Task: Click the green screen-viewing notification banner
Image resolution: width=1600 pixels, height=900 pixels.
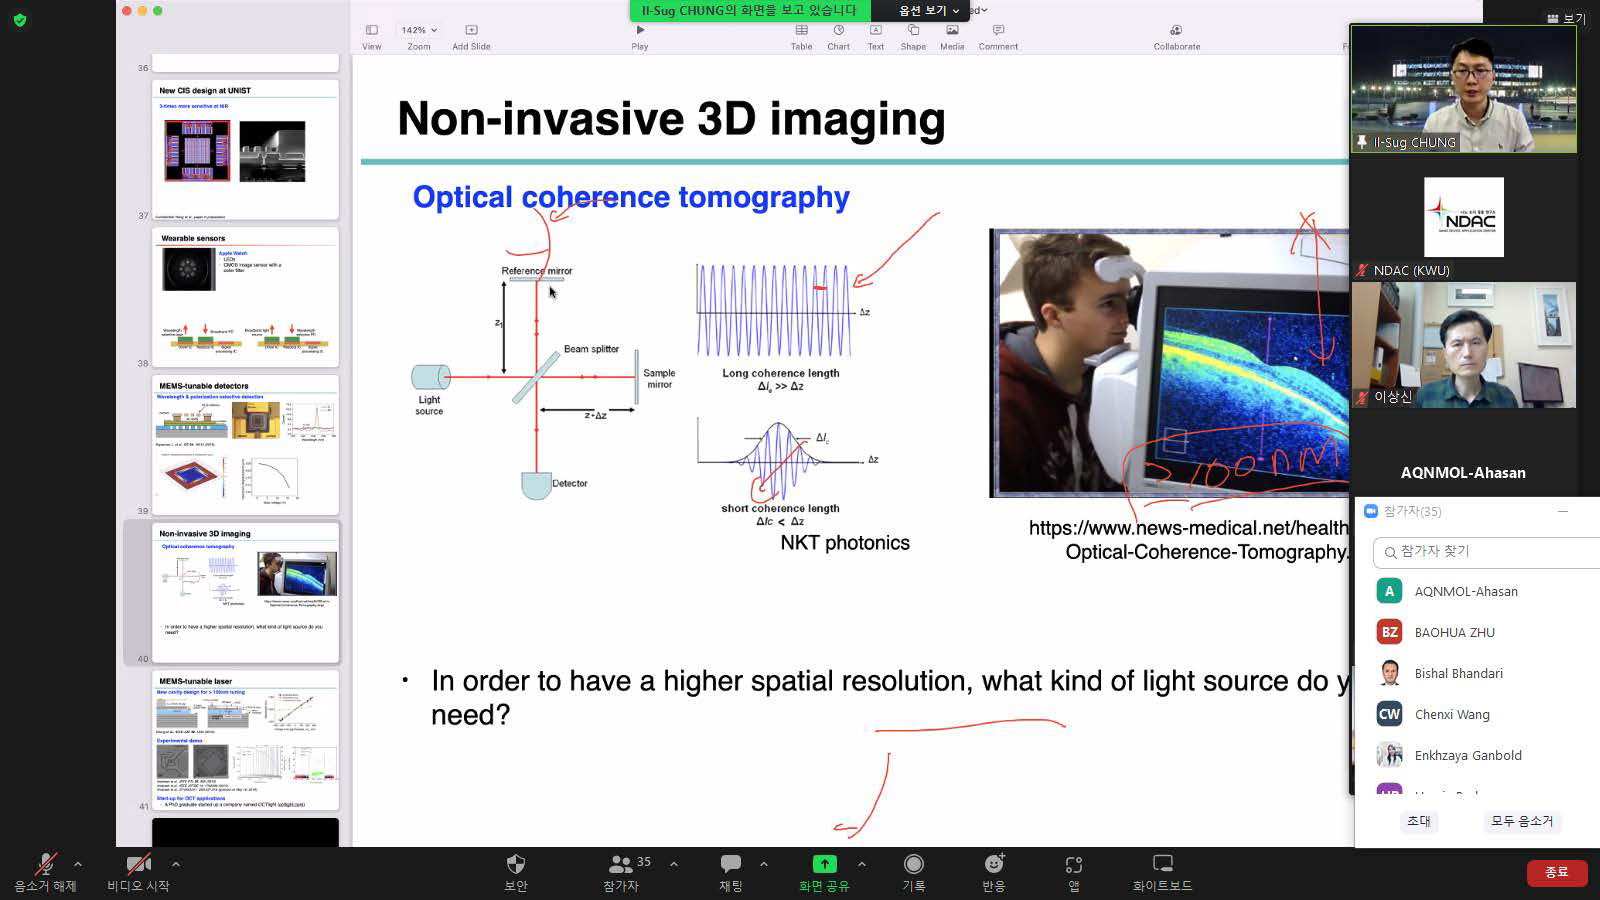Action: click(749, 10)
